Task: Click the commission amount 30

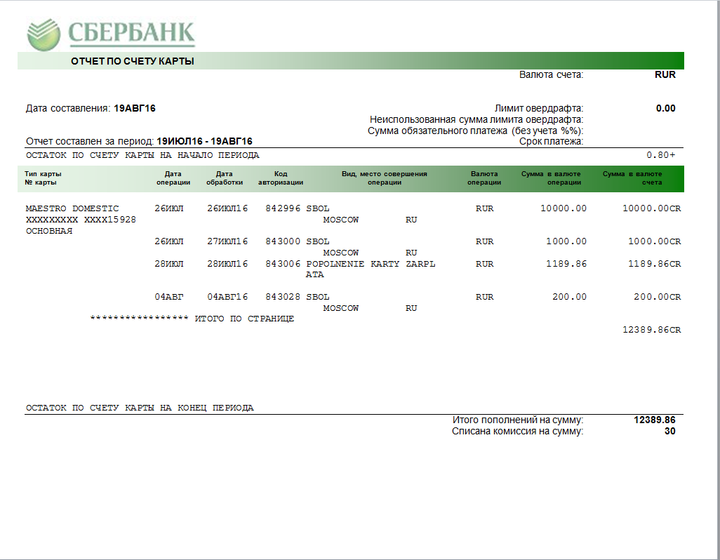Action: (670, 431)
